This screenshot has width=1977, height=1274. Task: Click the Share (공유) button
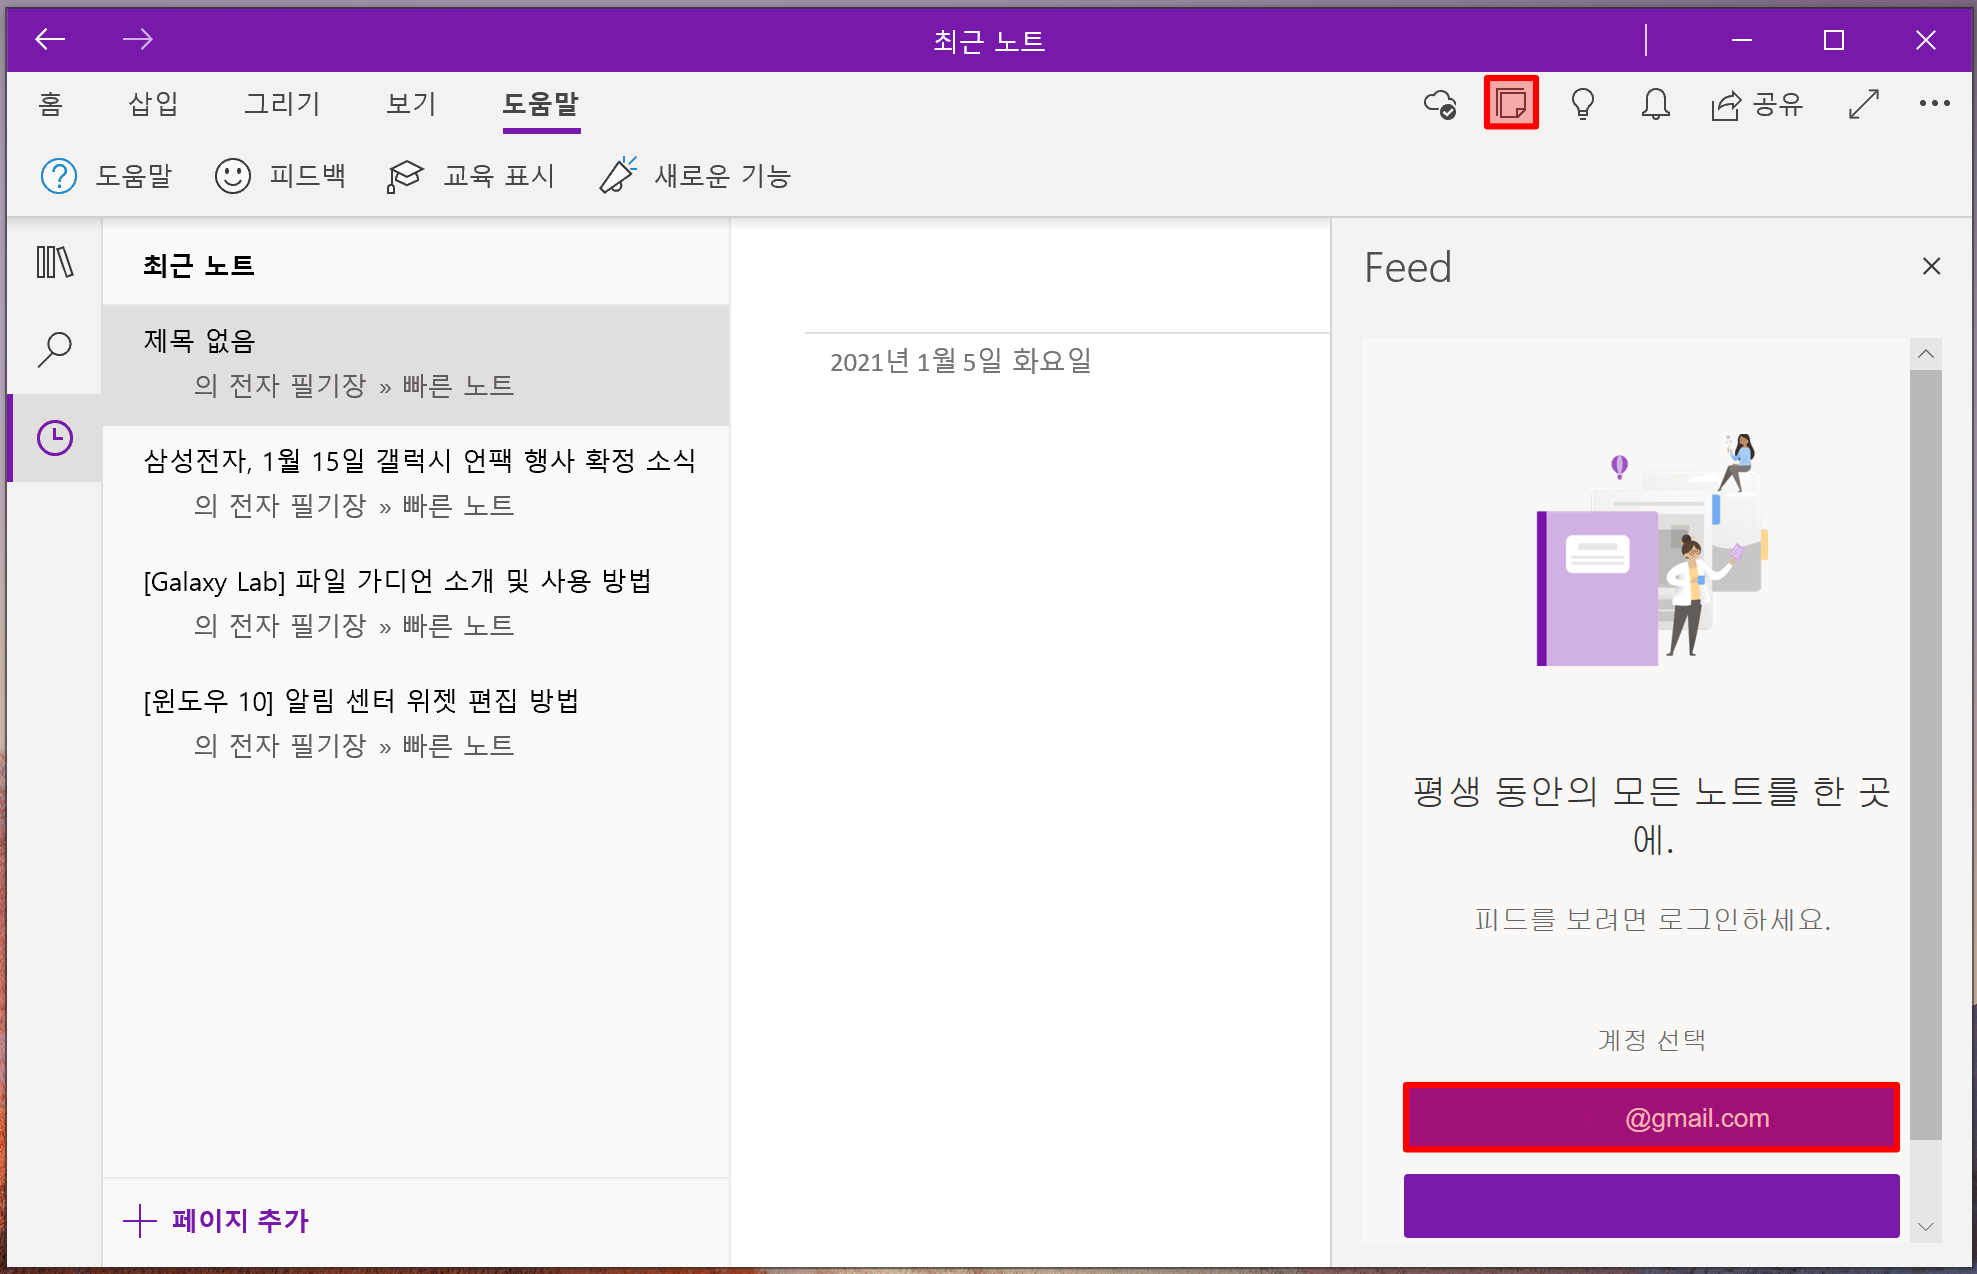(1757, 104)
